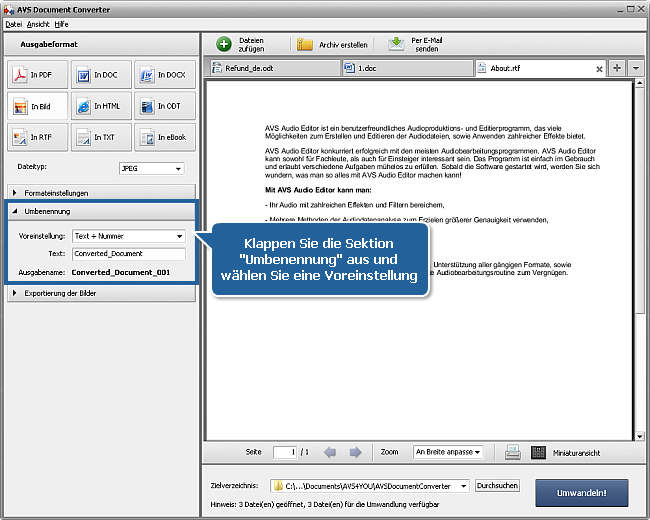Open the Datei menu
The width and height of the screenshot is (650, 520).
pyautogui.click(x=13, y=24)
